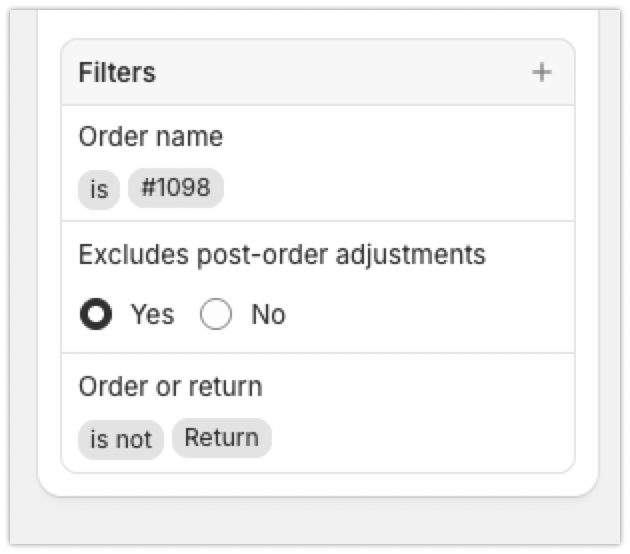This screenshot has height=554, width=630.
Task: Select the Yes radio button
Action: click(x=97, y=315)
